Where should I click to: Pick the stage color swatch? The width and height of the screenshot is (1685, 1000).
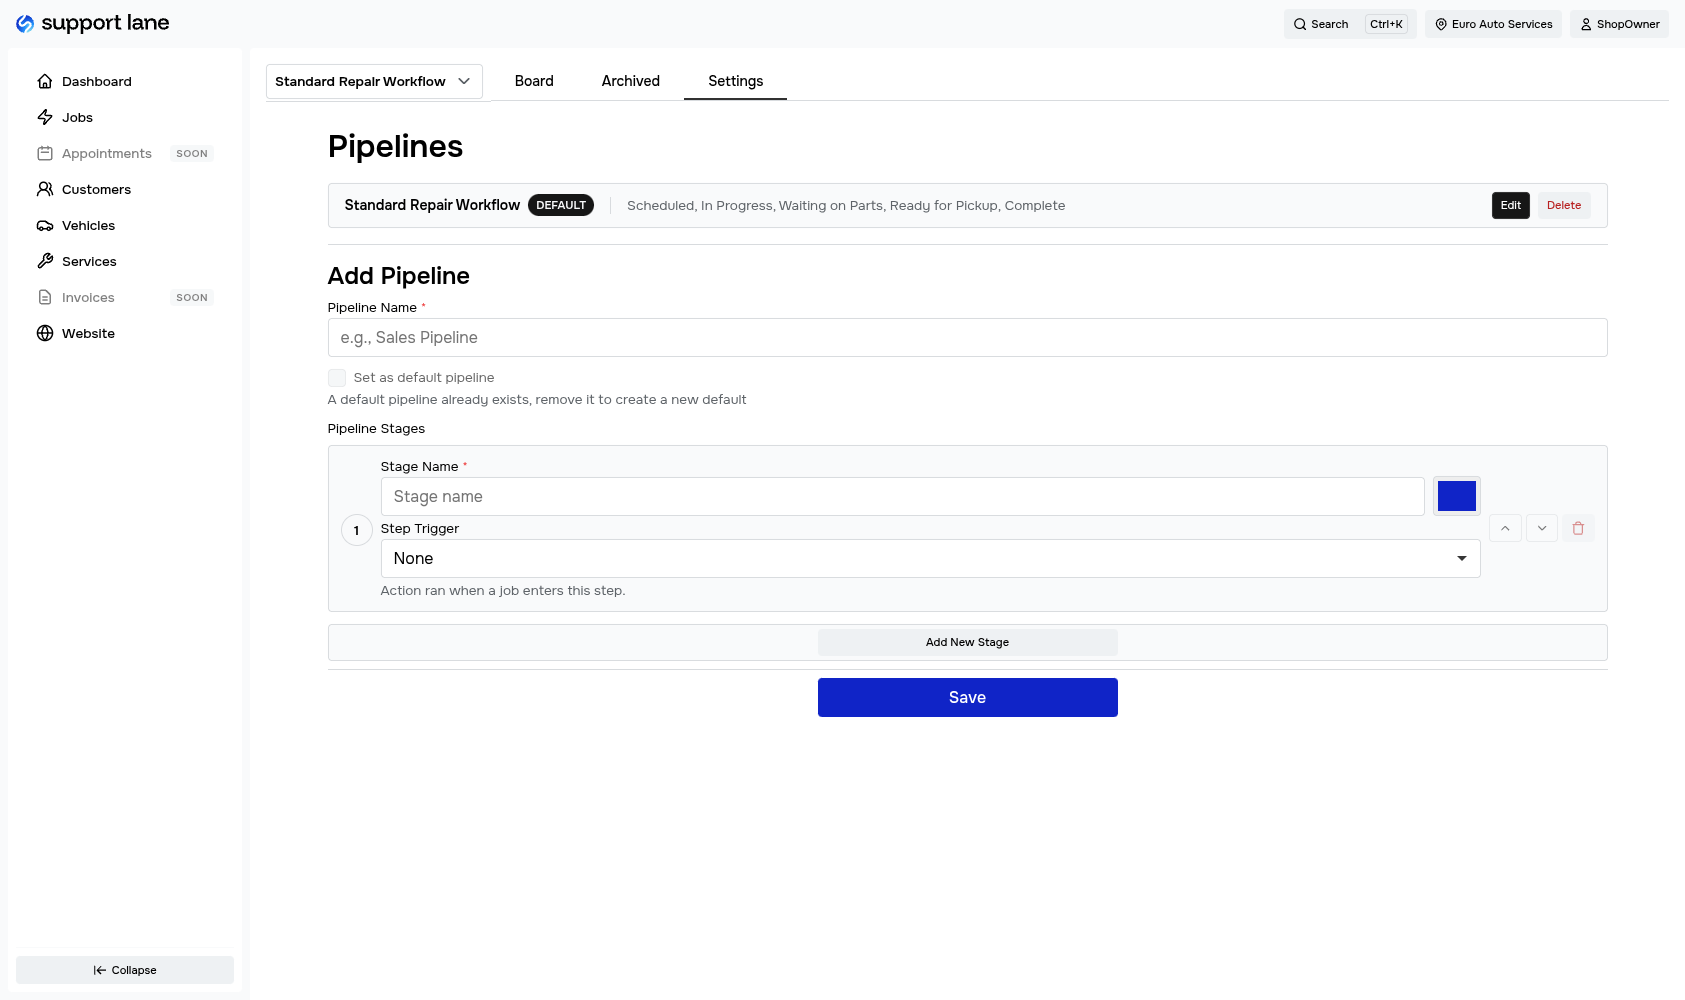pyautogui.click(x=1456, y=495)
